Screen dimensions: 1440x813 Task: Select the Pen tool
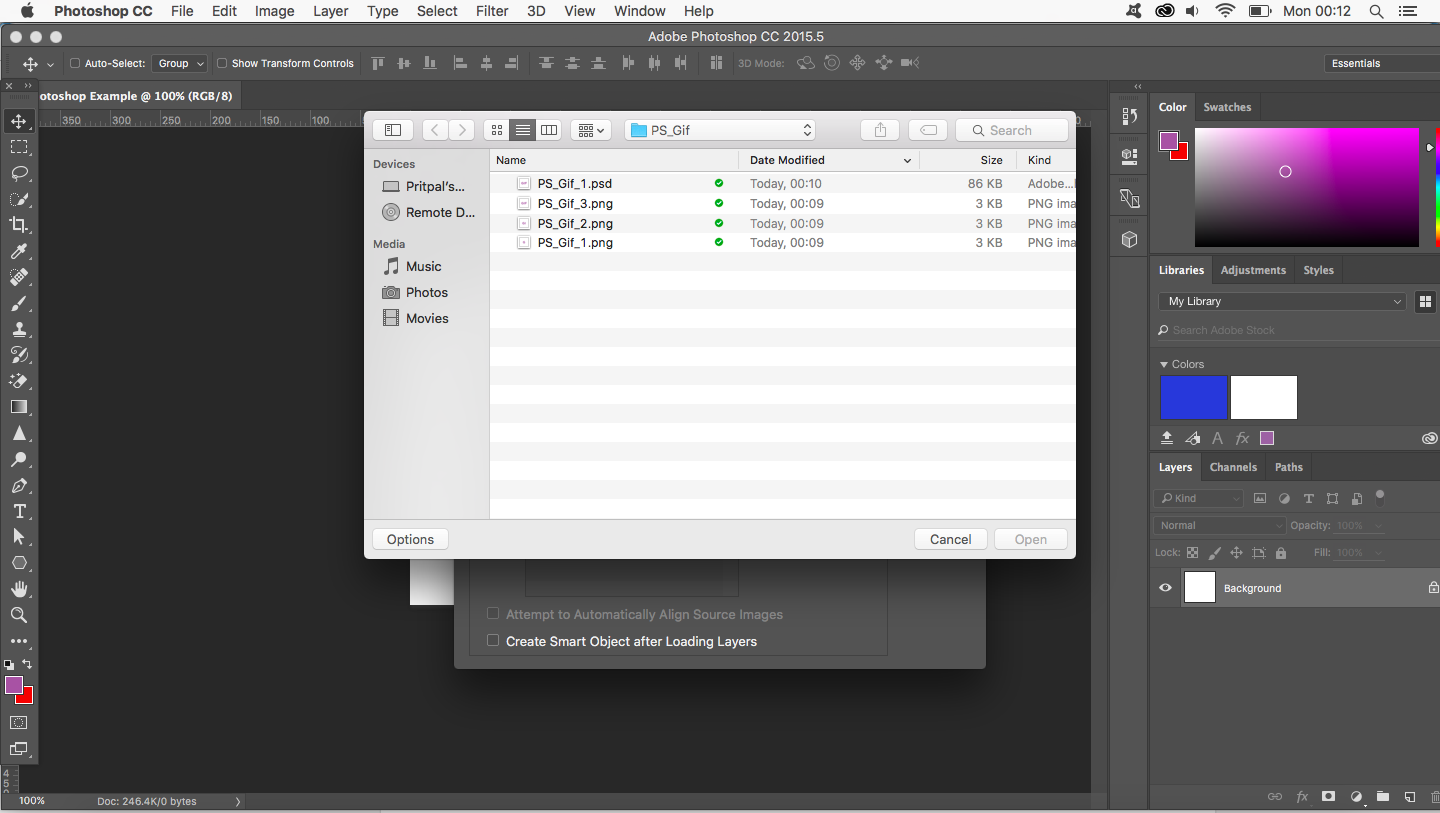(19, 485)
